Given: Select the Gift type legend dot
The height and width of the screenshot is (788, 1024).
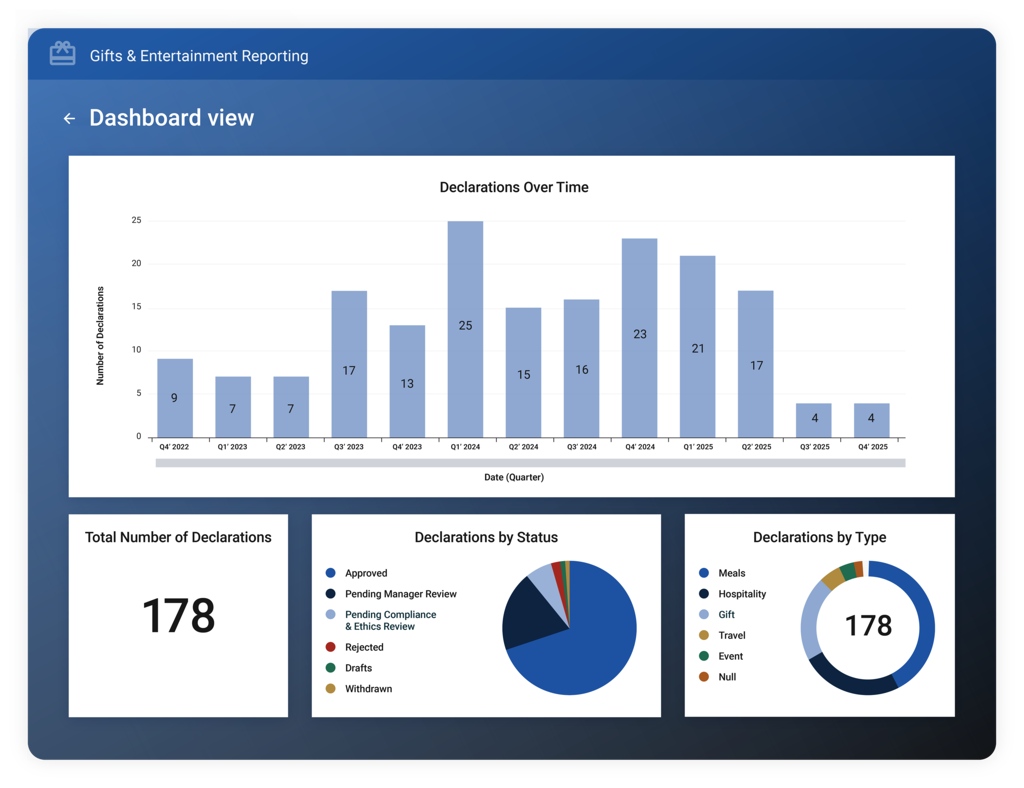Looking at the screenshot, I should tap(704, 614).
